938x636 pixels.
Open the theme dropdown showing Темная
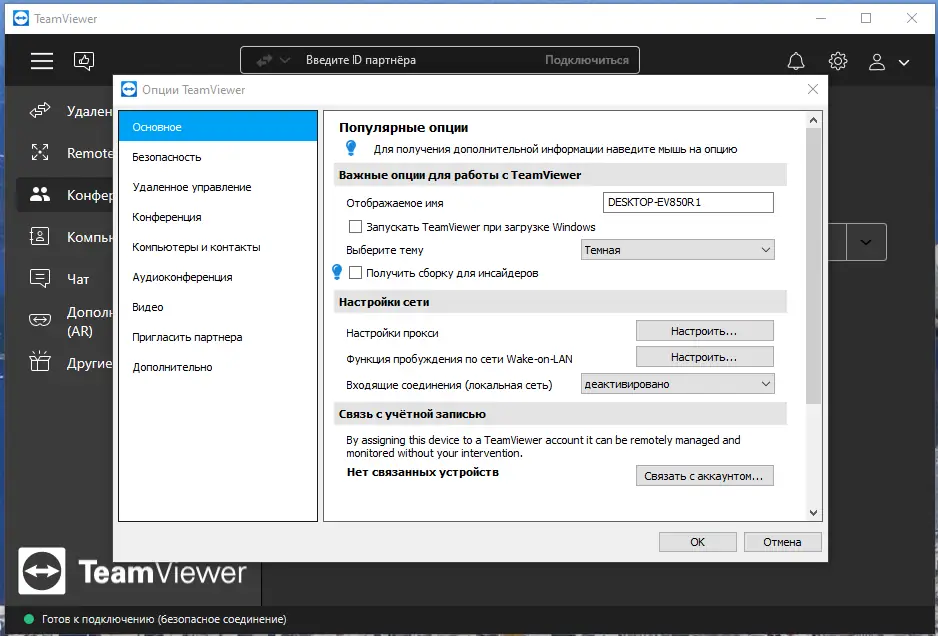tap(677, 249)
